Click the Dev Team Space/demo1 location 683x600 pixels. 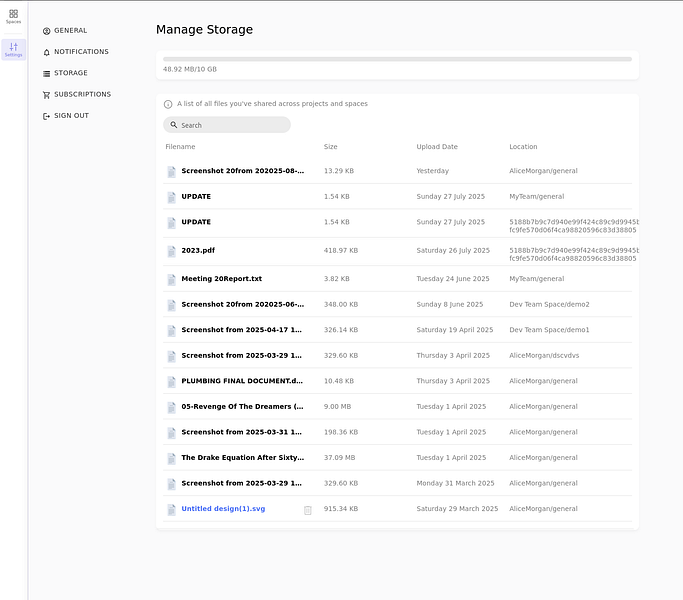tap(549, 330)
